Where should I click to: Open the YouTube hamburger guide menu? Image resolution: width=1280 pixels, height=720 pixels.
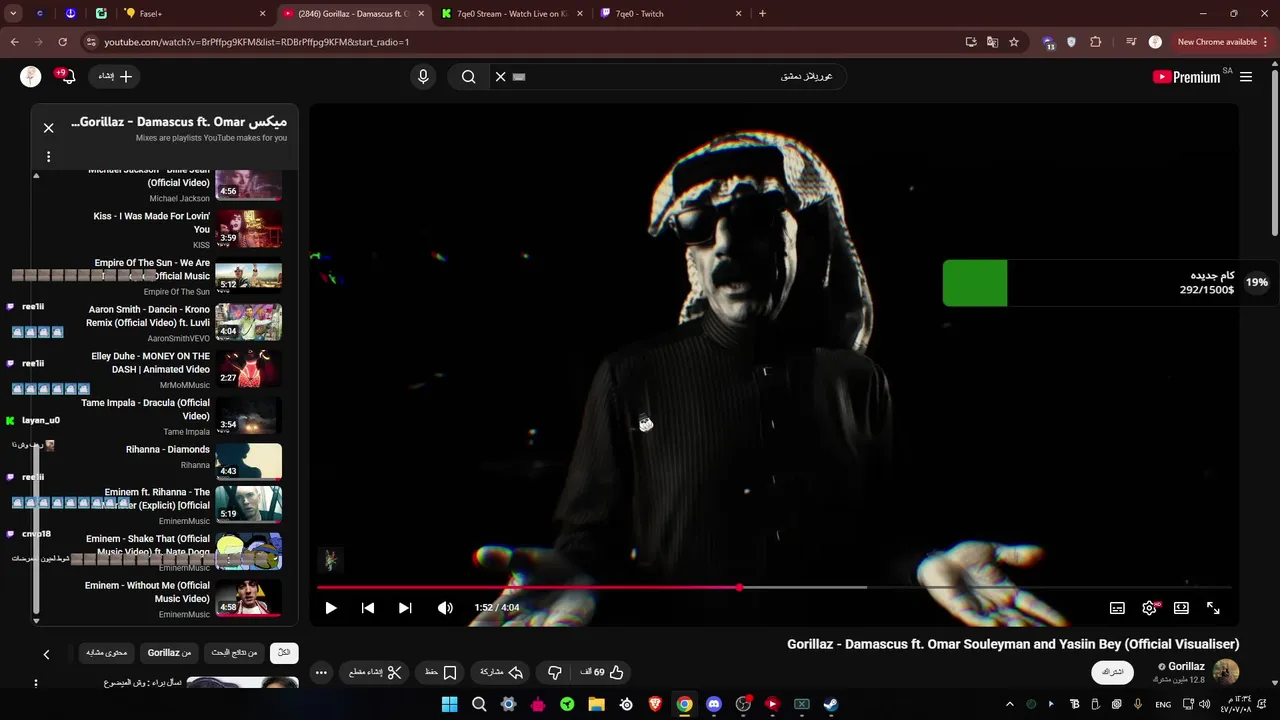[x=1246, y=77]
